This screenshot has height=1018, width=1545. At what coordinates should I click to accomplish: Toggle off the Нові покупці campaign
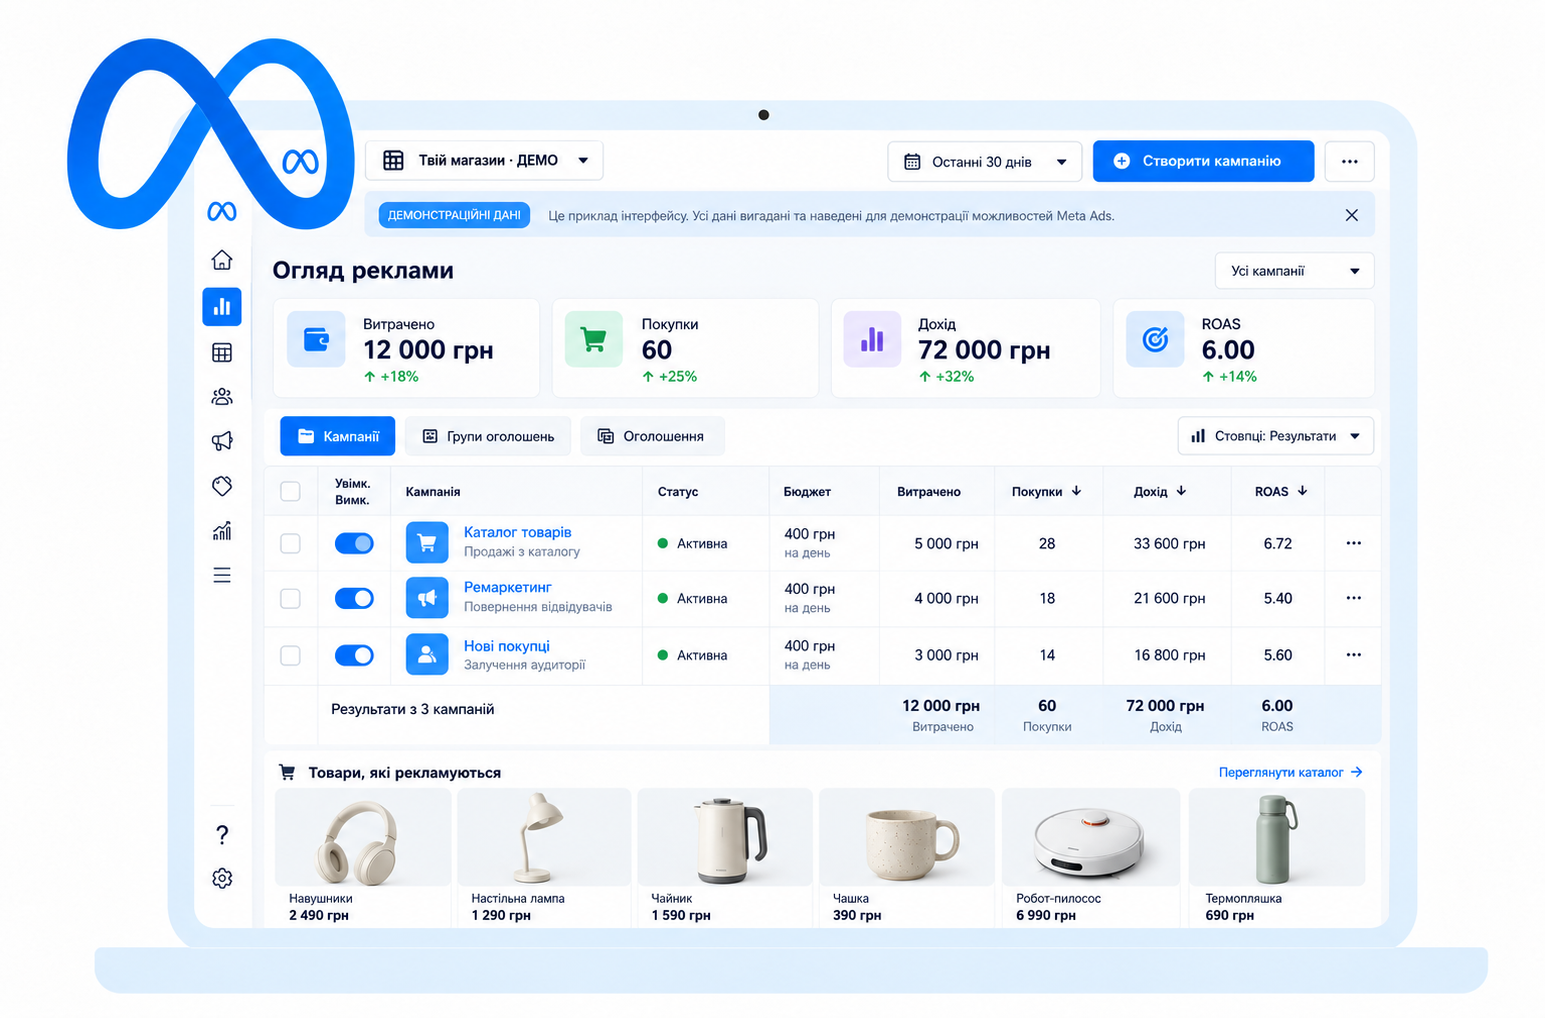point(354,655)
